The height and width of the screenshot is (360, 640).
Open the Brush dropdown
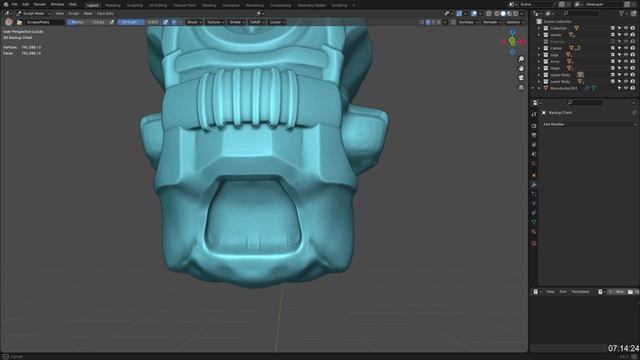click(194, 22)
